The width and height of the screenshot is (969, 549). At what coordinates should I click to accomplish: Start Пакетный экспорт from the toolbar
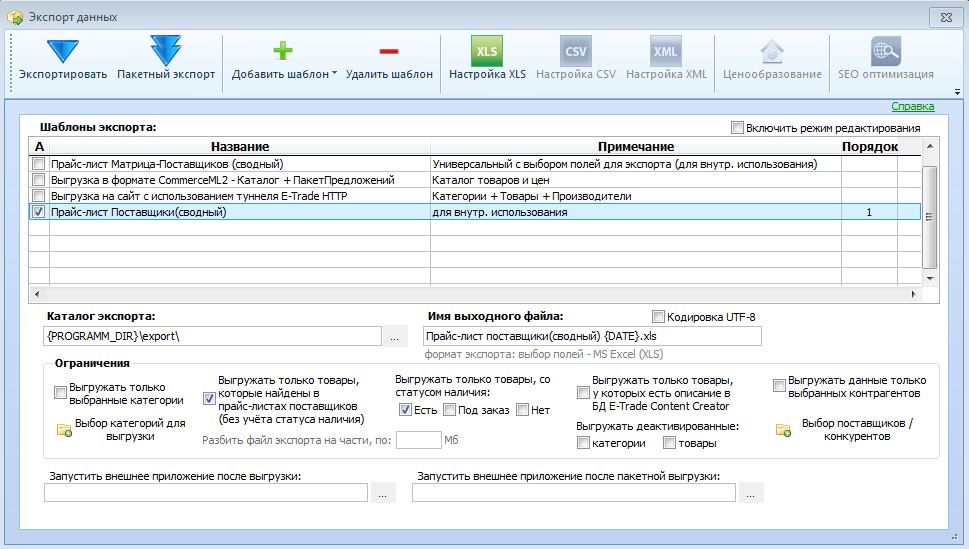(x=166, y=59)
